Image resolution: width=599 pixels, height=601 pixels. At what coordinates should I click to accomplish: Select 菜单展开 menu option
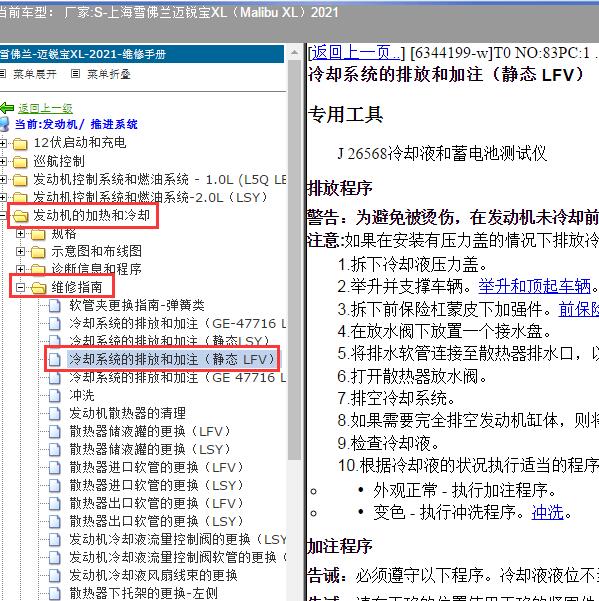[35, 74]
